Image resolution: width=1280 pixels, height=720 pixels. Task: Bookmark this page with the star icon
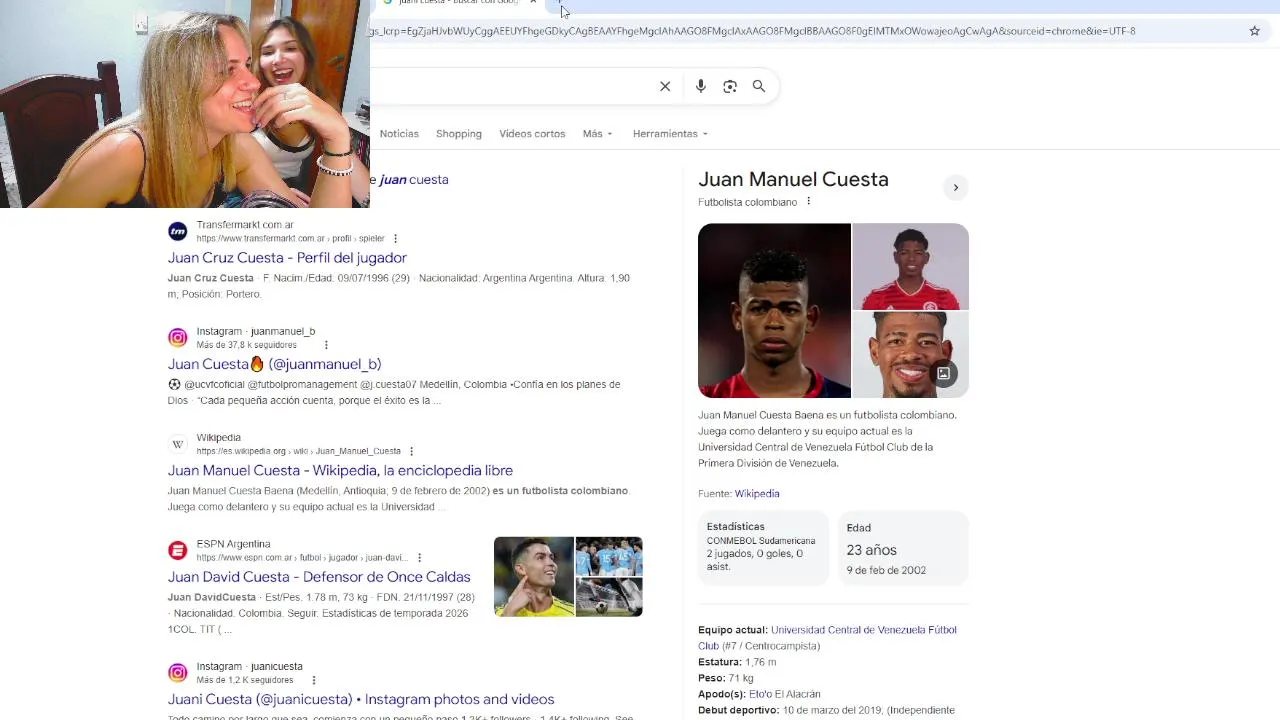pos(1255,31)
